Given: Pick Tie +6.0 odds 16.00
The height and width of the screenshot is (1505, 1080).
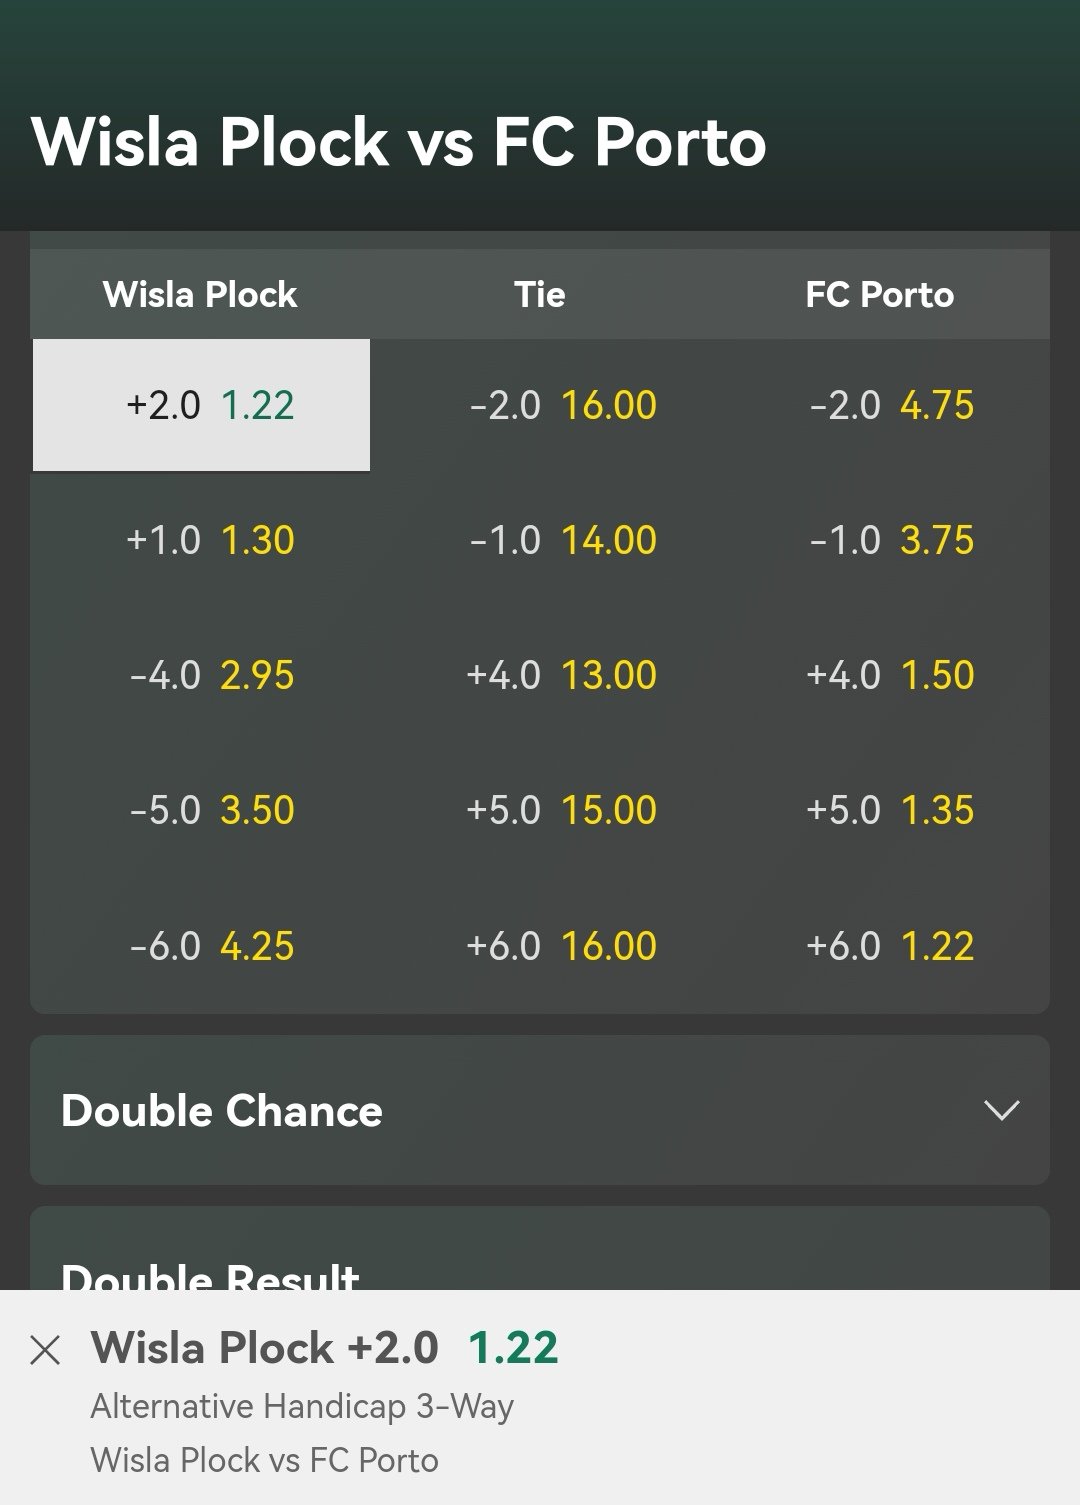Looking at the screenshot, I should click(562, 946).
